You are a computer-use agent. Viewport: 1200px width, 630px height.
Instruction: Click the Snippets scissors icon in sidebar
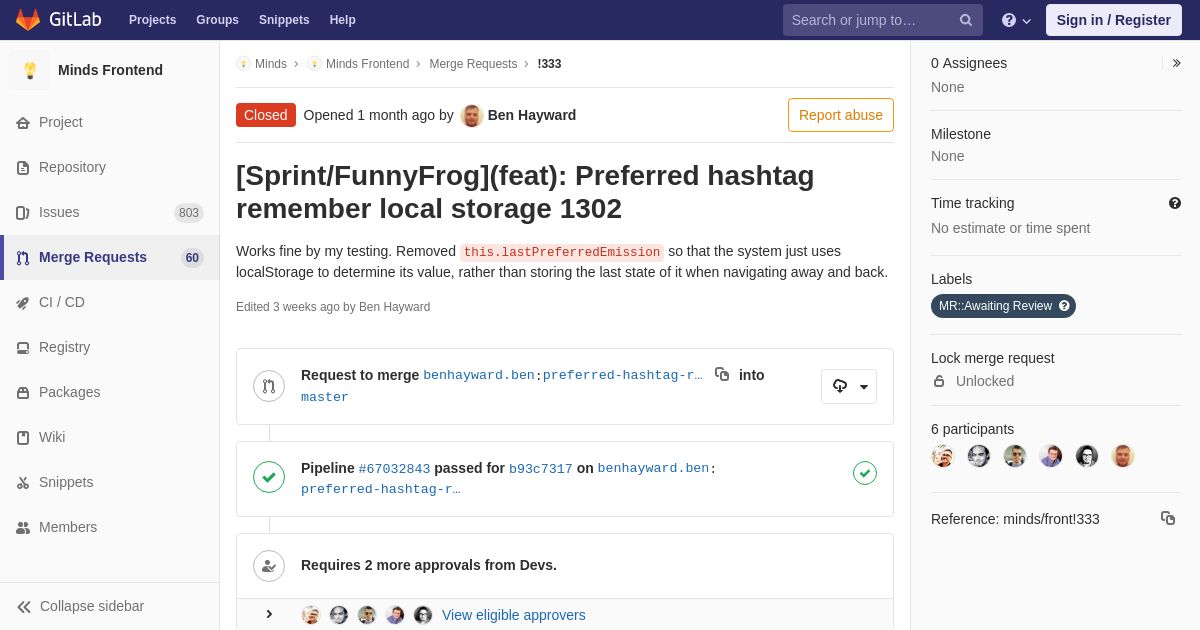coord(23,483)
